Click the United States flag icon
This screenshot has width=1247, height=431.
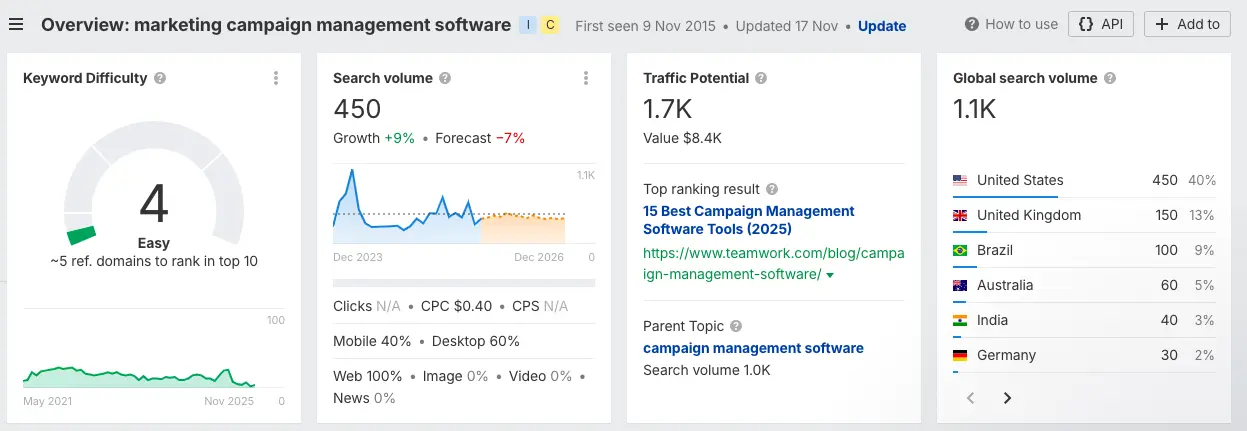(960, 181)
